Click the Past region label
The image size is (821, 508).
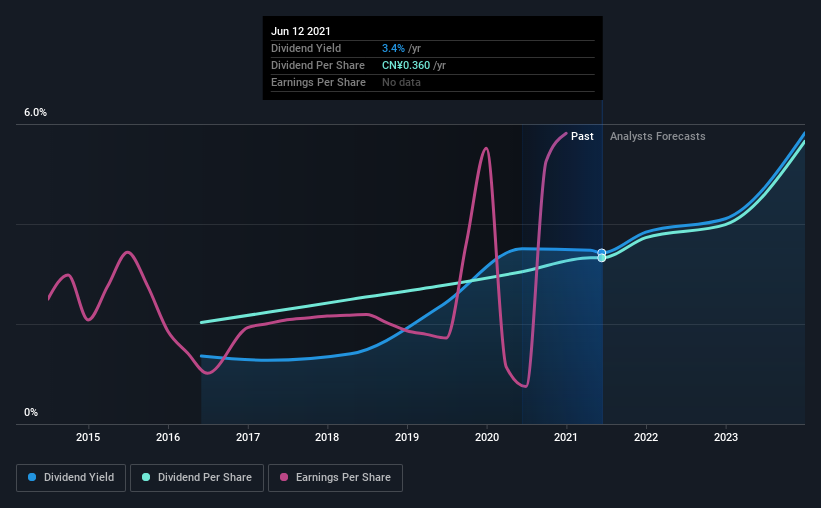[x=582, y=136]
